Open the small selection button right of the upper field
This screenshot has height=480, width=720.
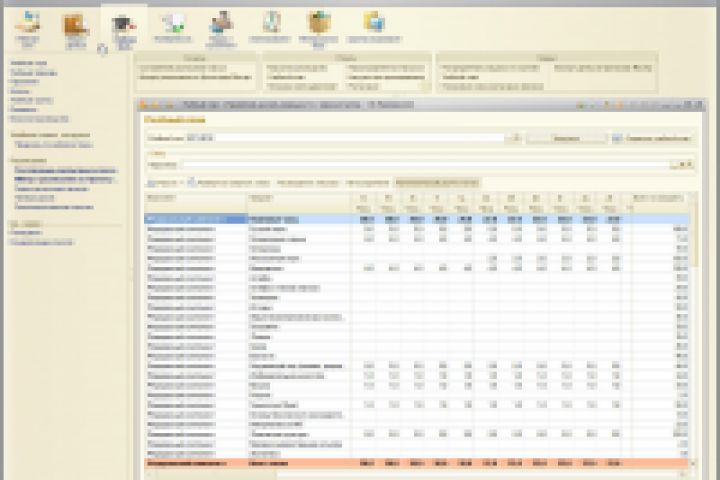click(x=516, y=138)
